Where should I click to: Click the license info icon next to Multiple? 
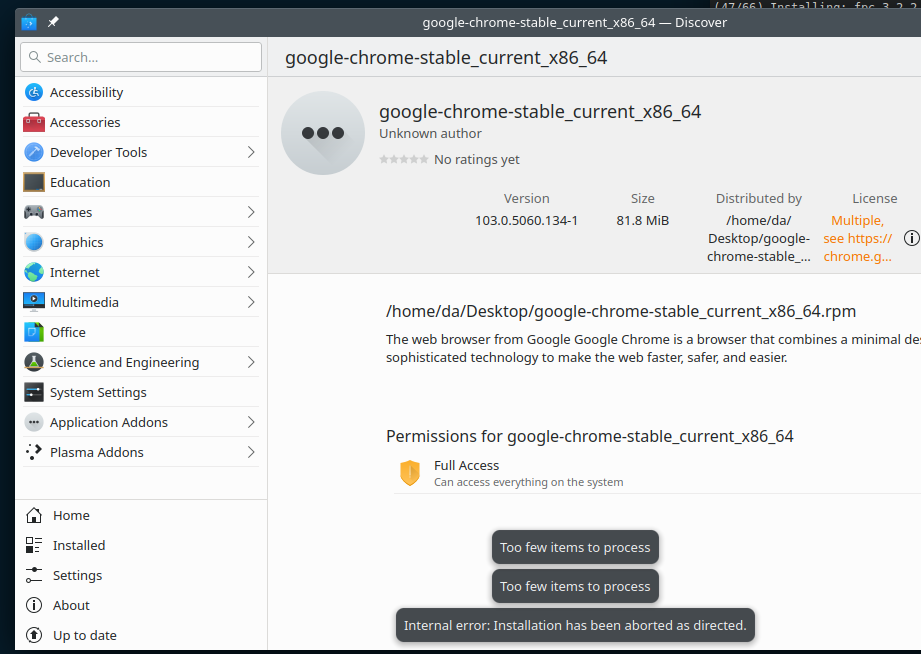(x=912, y=238)
